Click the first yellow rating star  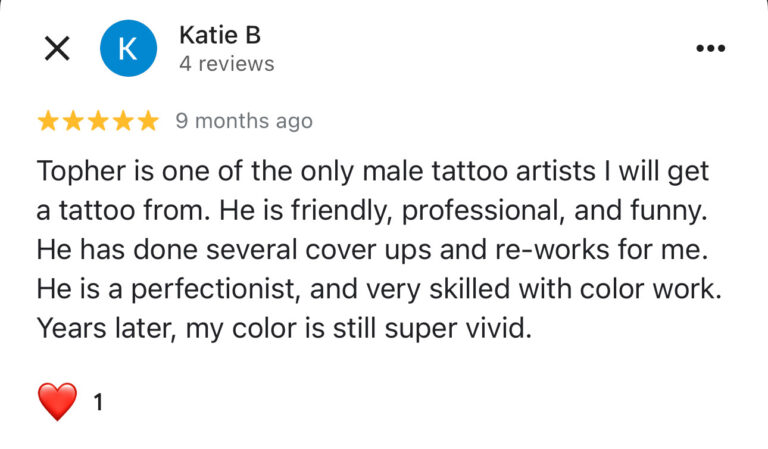click(x=48, y=121)
